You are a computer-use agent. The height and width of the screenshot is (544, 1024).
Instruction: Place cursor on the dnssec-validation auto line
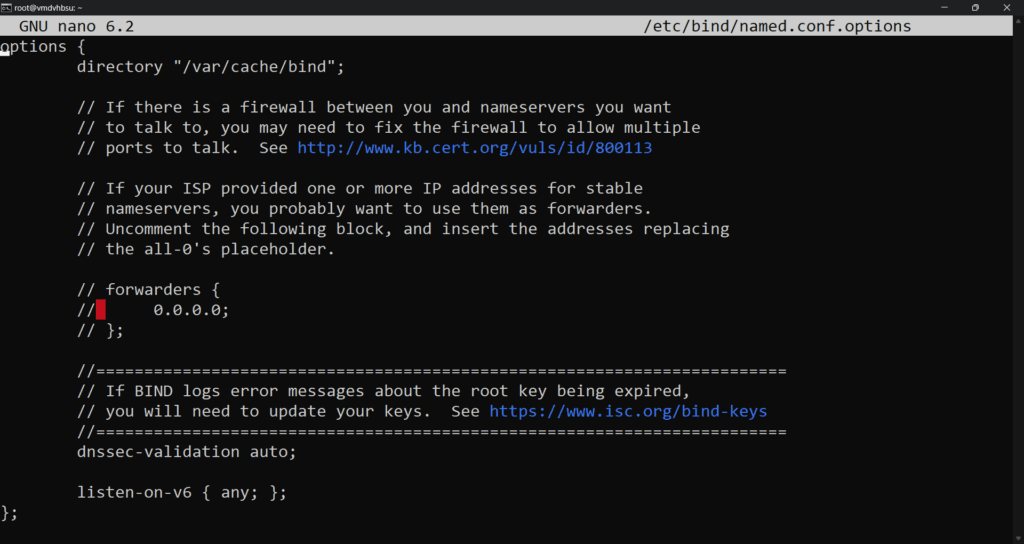pyautogui.click(x=187, y=452)
